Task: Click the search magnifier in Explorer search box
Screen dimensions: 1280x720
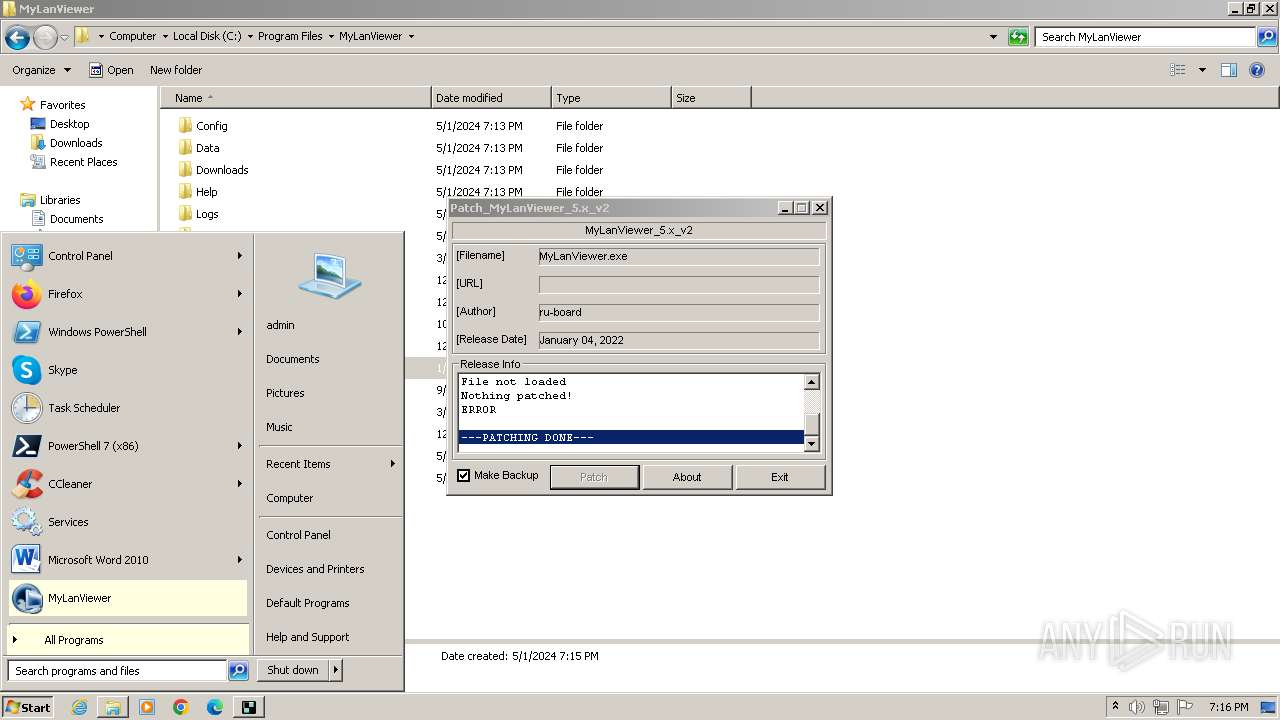Action: [x=1267, y=37]
